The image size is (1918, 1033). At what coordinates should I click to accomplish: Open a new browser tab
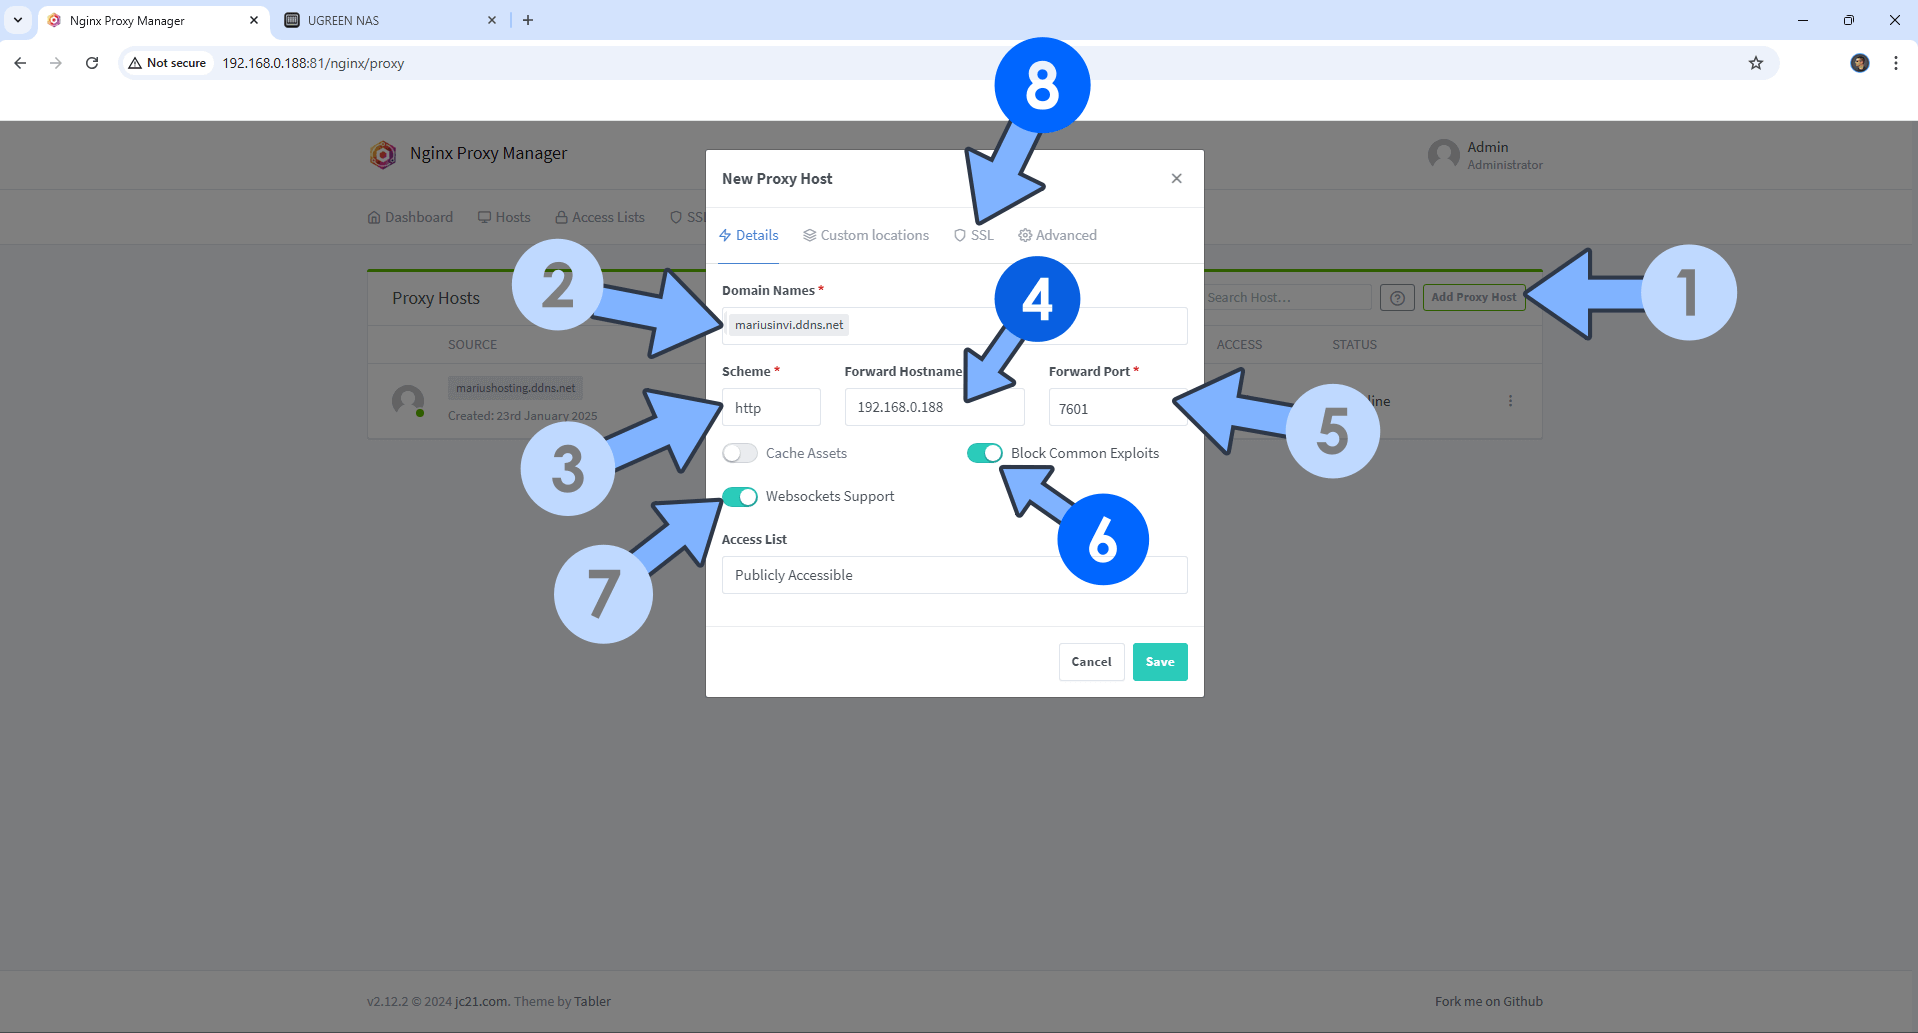tap(528, 20)
